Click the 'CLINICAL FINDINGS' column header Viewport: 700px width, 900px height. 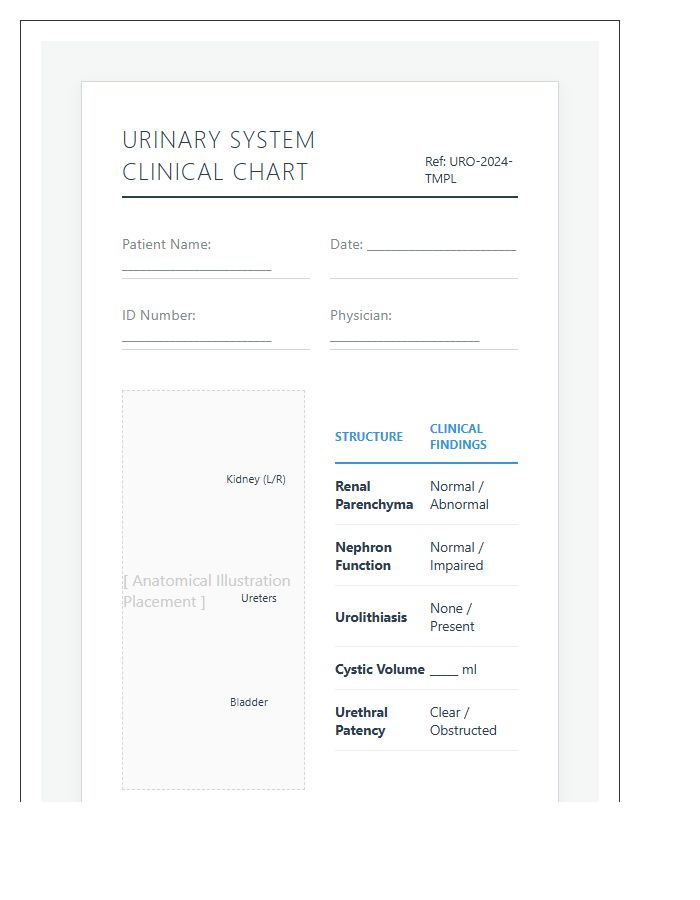[x=458, y=437]
